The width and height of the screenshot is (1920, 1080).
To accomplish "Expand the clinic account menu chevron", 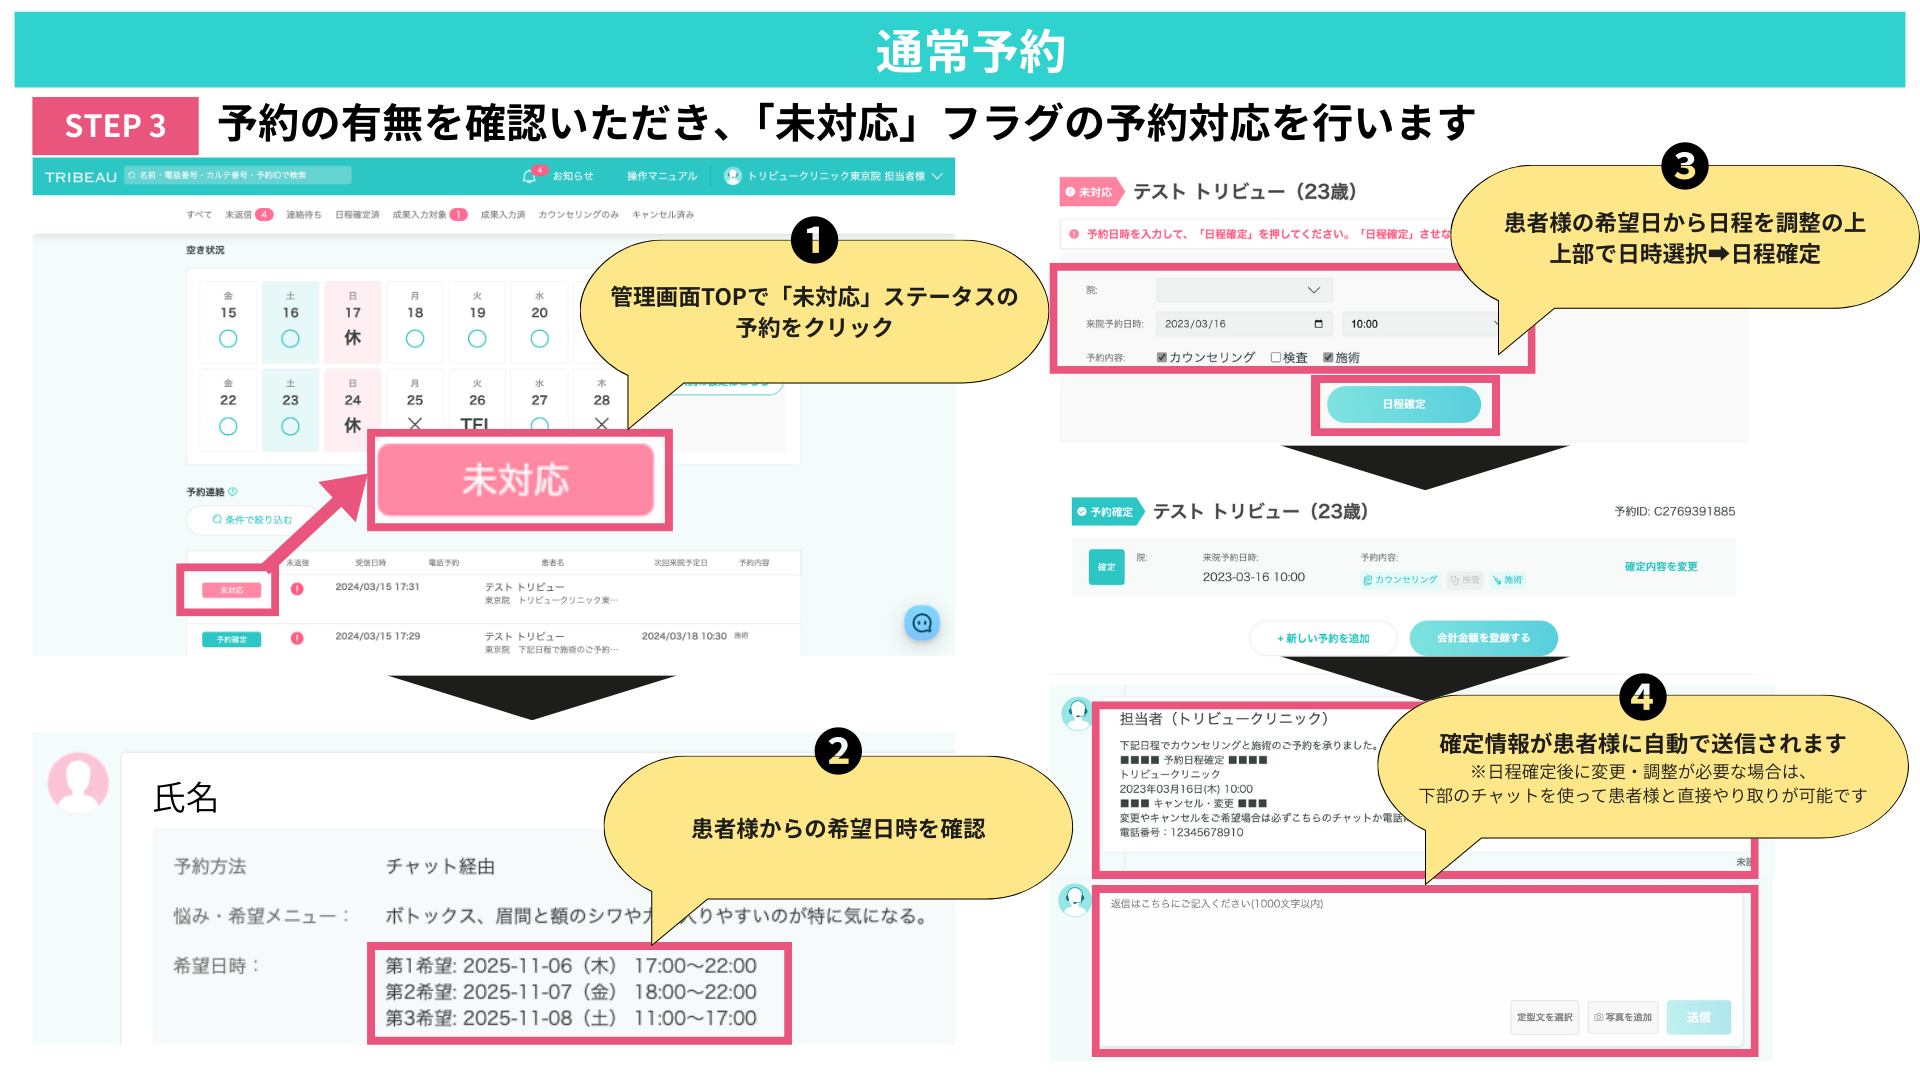I will [937, 176].
